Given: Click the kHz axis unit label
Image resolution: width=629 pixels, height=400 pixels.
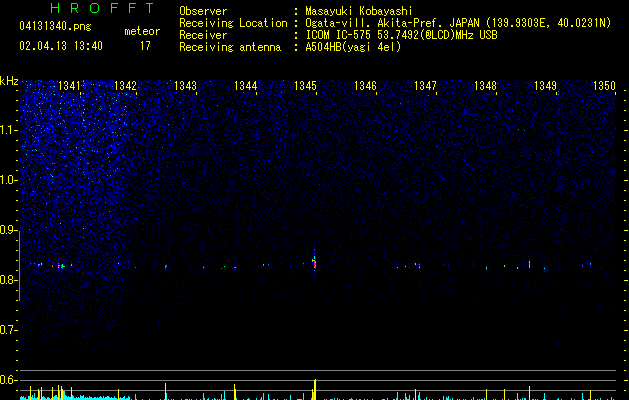Looking at the screenshot, I should click(x=9, y=81).
